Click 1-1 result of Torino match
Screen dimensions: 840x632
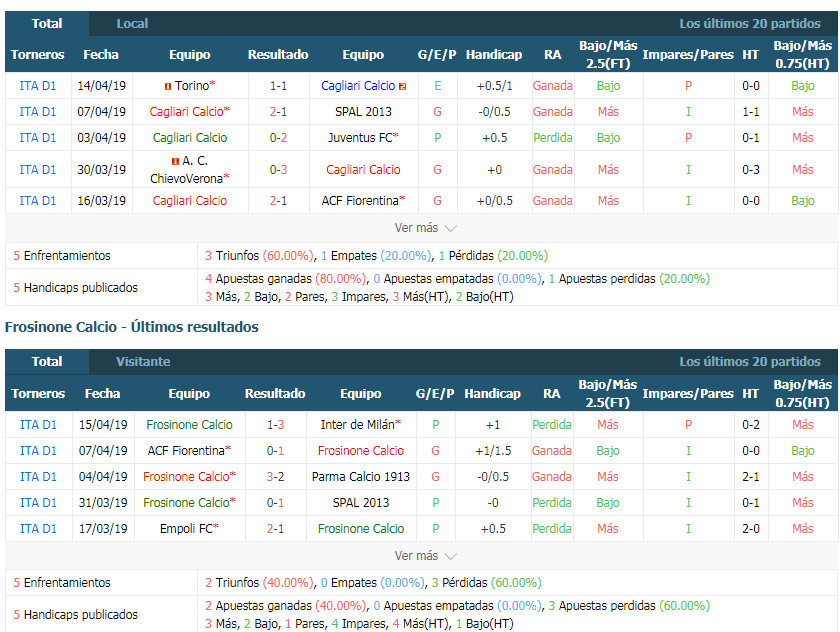278,86
